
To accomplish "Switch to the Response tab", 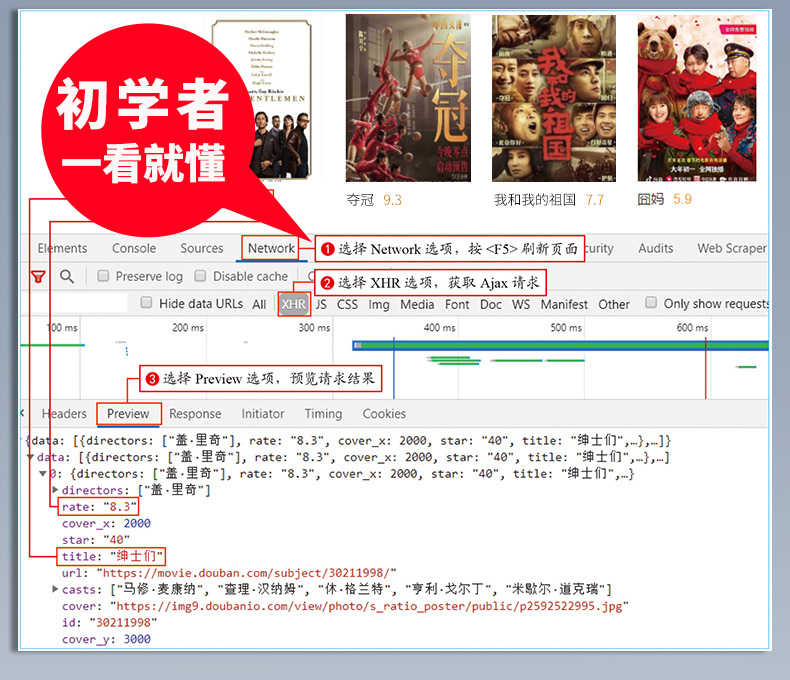I will coord(195,414).
